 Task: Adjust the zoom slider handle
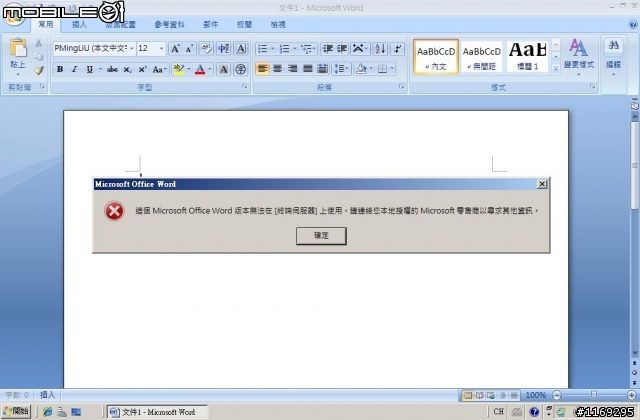(593, 395)
